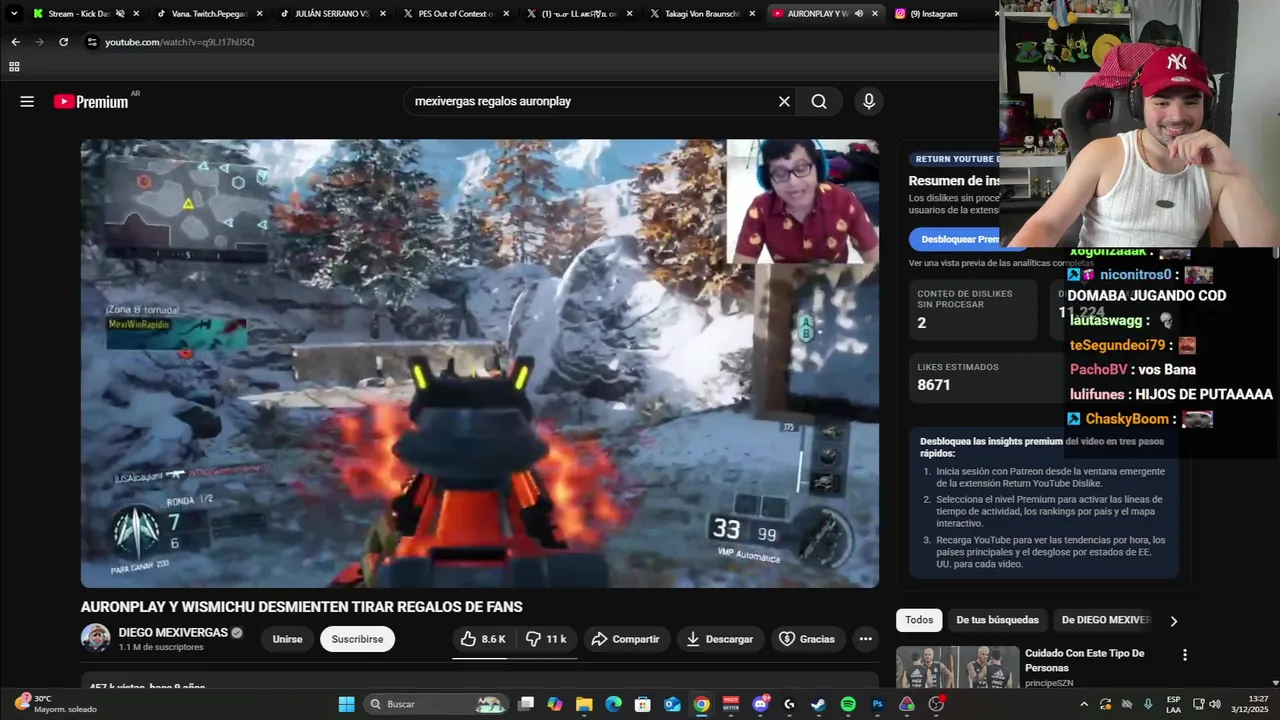Open the YouTube hamburger guide menu
The width and height of the screenshot is (1280, 720).
27,101
